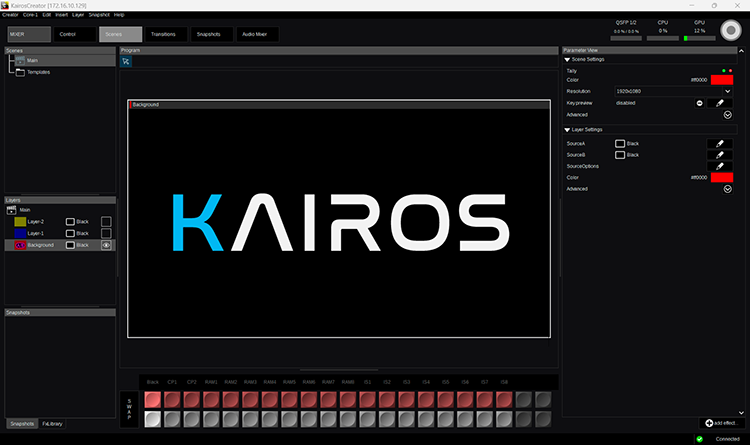This screenshot has width=750, height=445.
Task: Click the Black source icon on Layer-1
Action: (x=70, y=234)
